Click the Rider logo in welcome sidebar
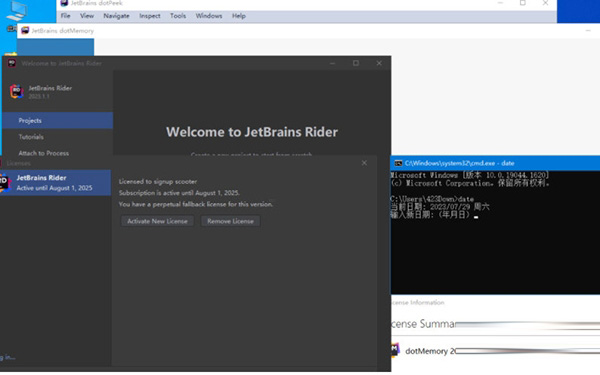 pyautogui.click(x=16, y=91)
